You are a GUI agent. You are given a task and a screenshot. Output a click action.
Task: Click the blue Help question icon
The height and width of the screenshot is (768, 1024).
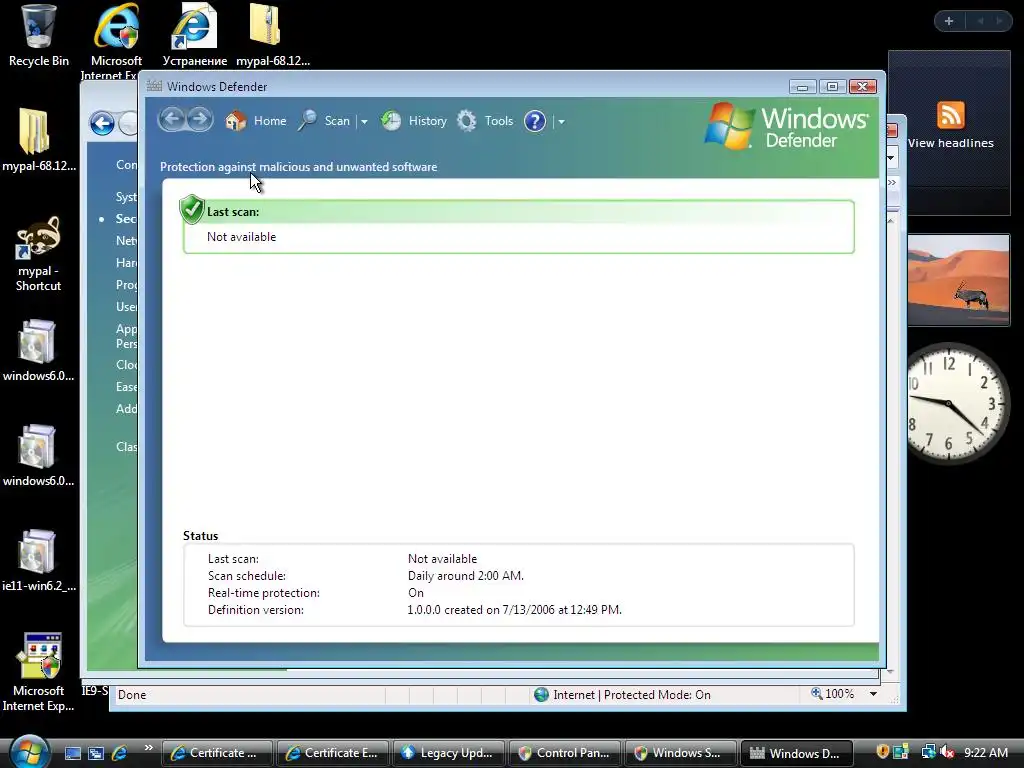(x=535, y=121)
